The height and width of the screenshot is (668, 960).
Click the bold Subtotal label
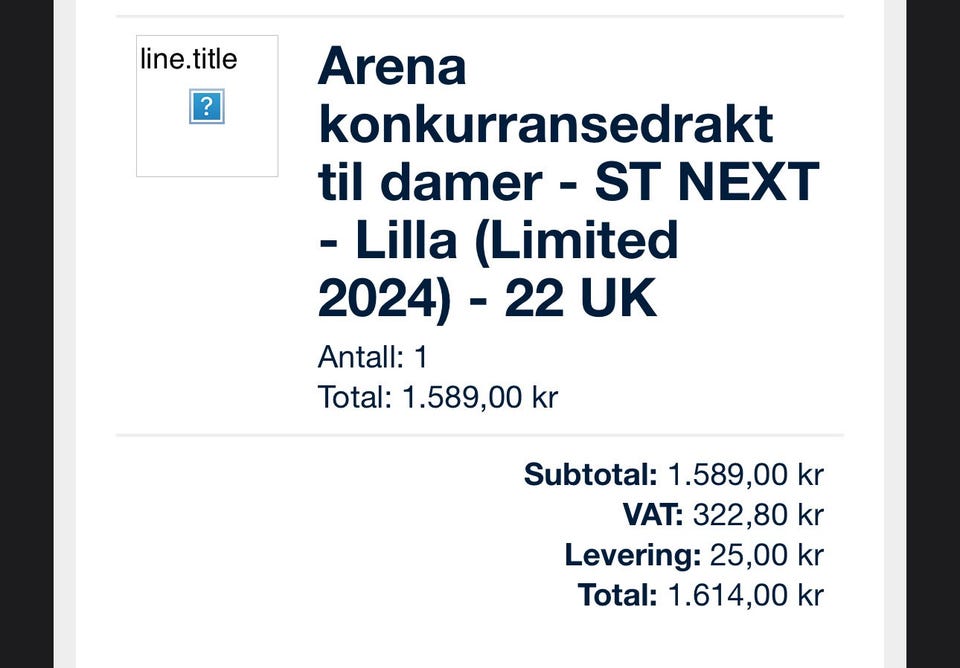point(590,475)
